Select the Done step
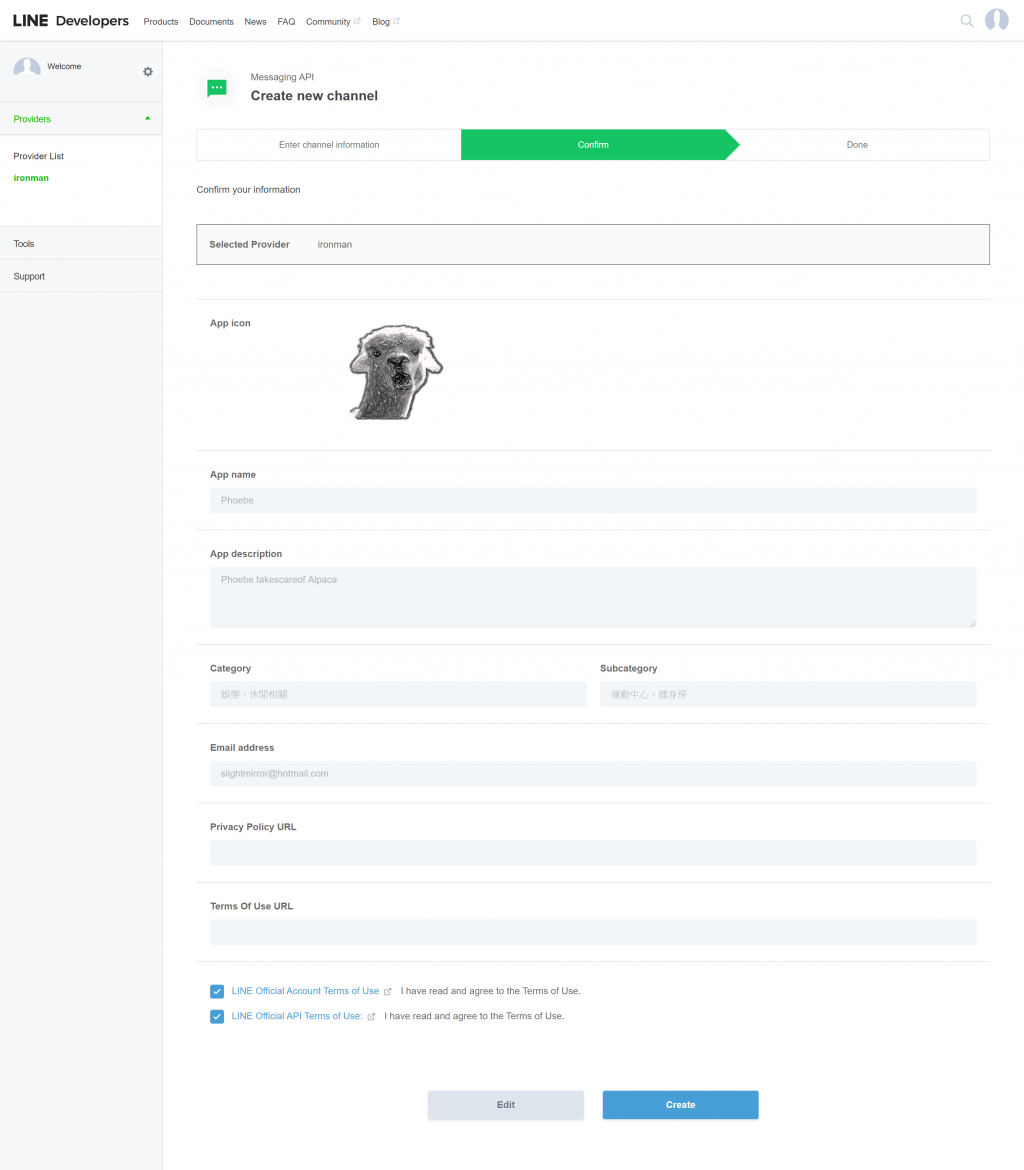This screenshot has height=1170, width=1024. (x=857, y=145)
